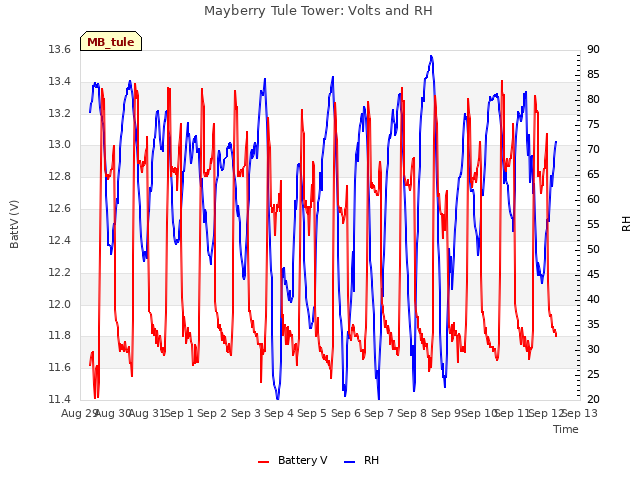
Task: Click the 13.2 tick label
Action: tap(59, 113)
